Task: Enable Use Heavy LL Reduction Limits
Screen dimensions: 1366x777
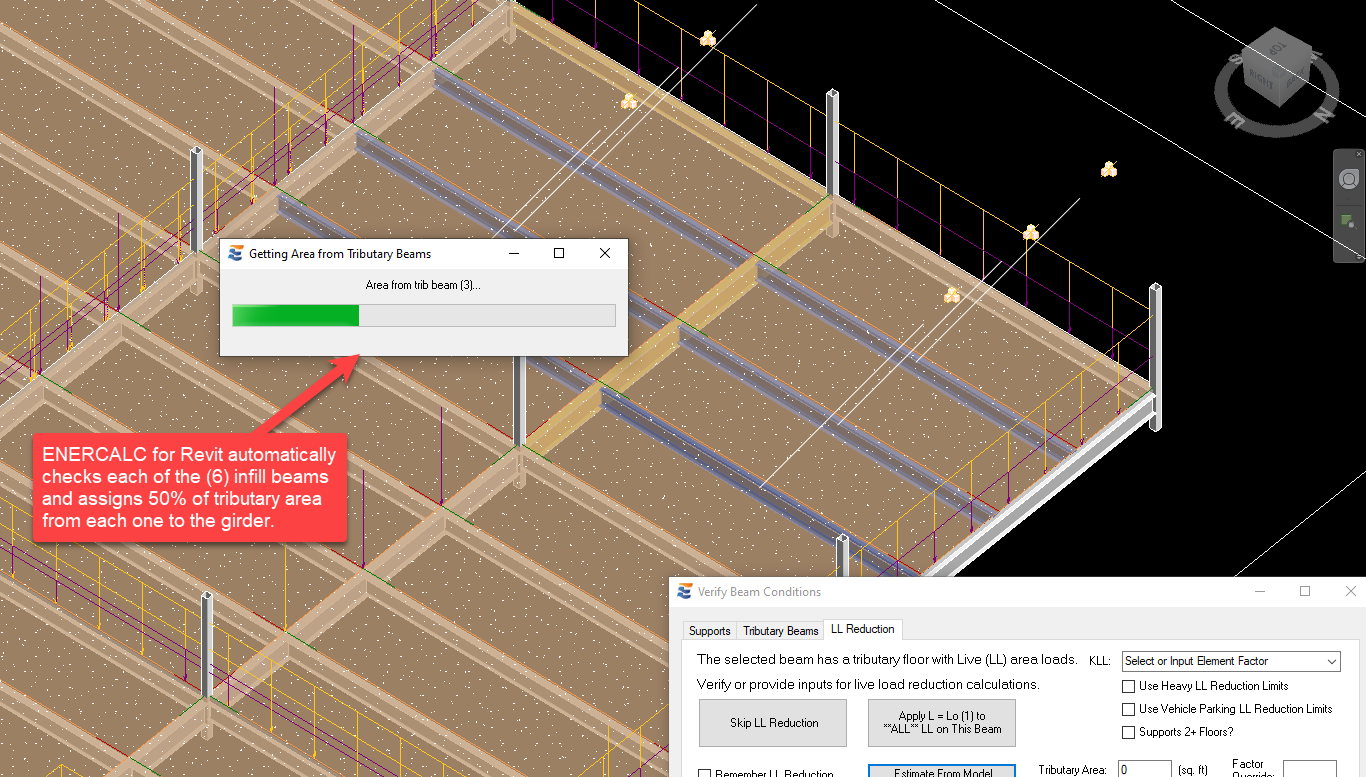Action: (x=1129, y=686)
